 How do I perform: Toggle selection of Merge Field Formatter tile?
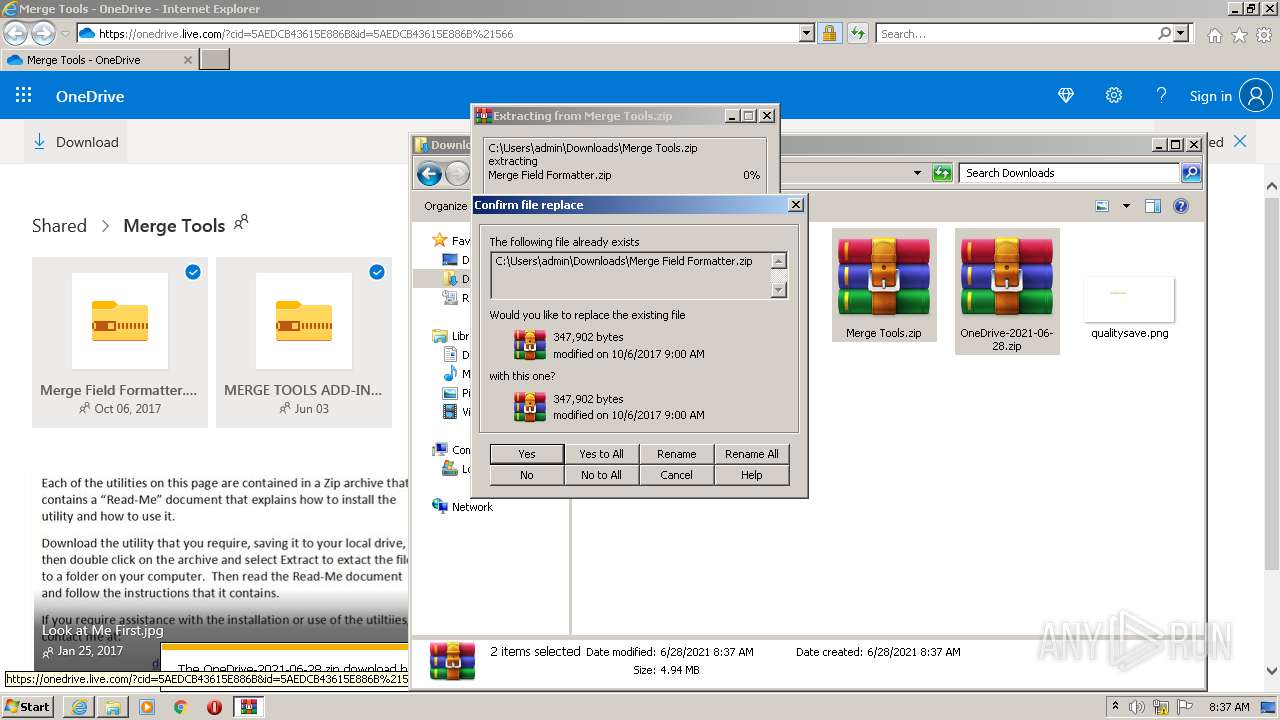tap(193, 272)
